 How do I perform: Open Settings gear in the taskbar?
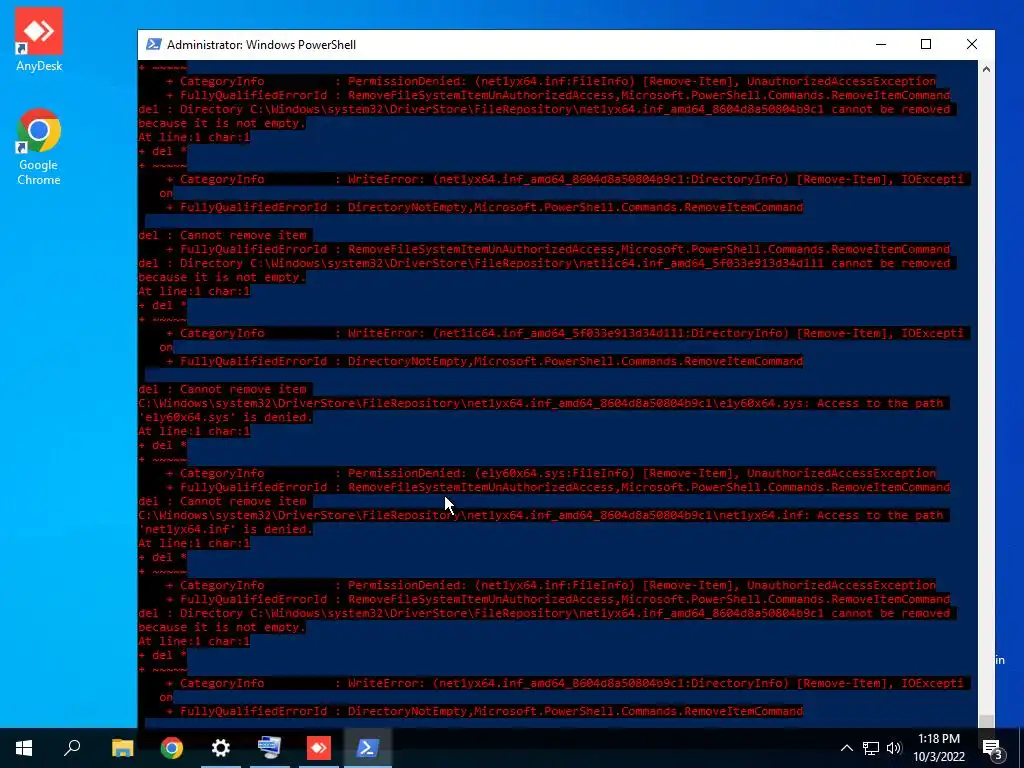pos(221,748)
